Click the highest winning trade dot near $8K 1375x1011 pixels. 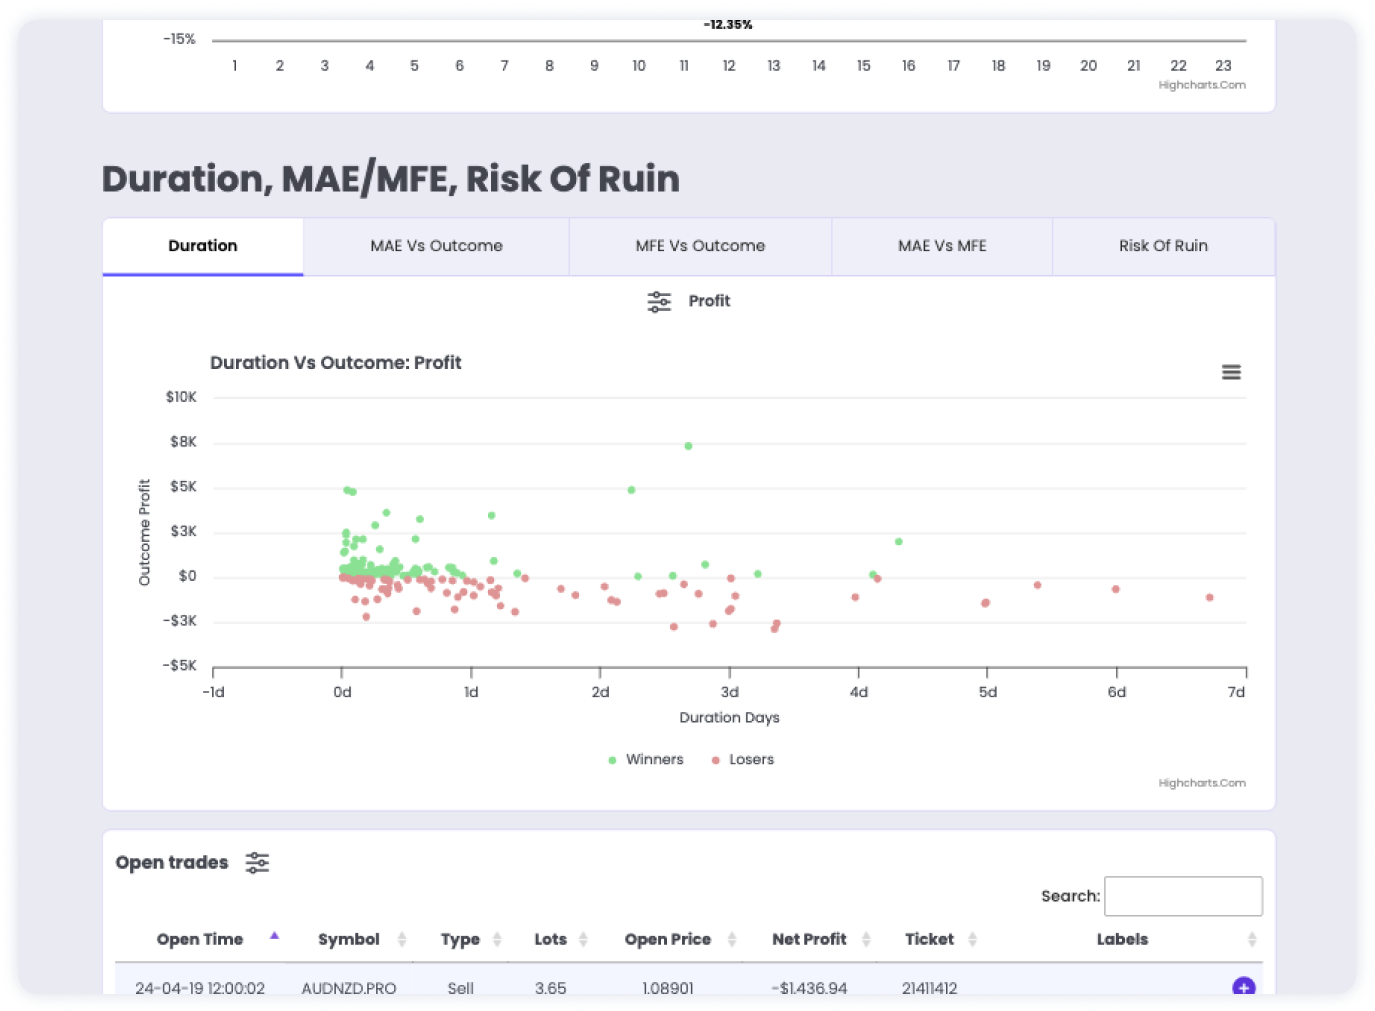pos(687,446)
